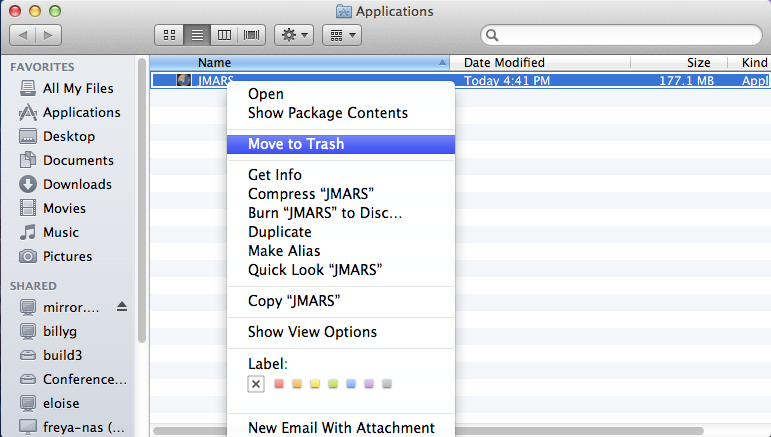Viewport: 771px width, 437px height.
Task: Remove label with the X box
Action: [256, 384]
